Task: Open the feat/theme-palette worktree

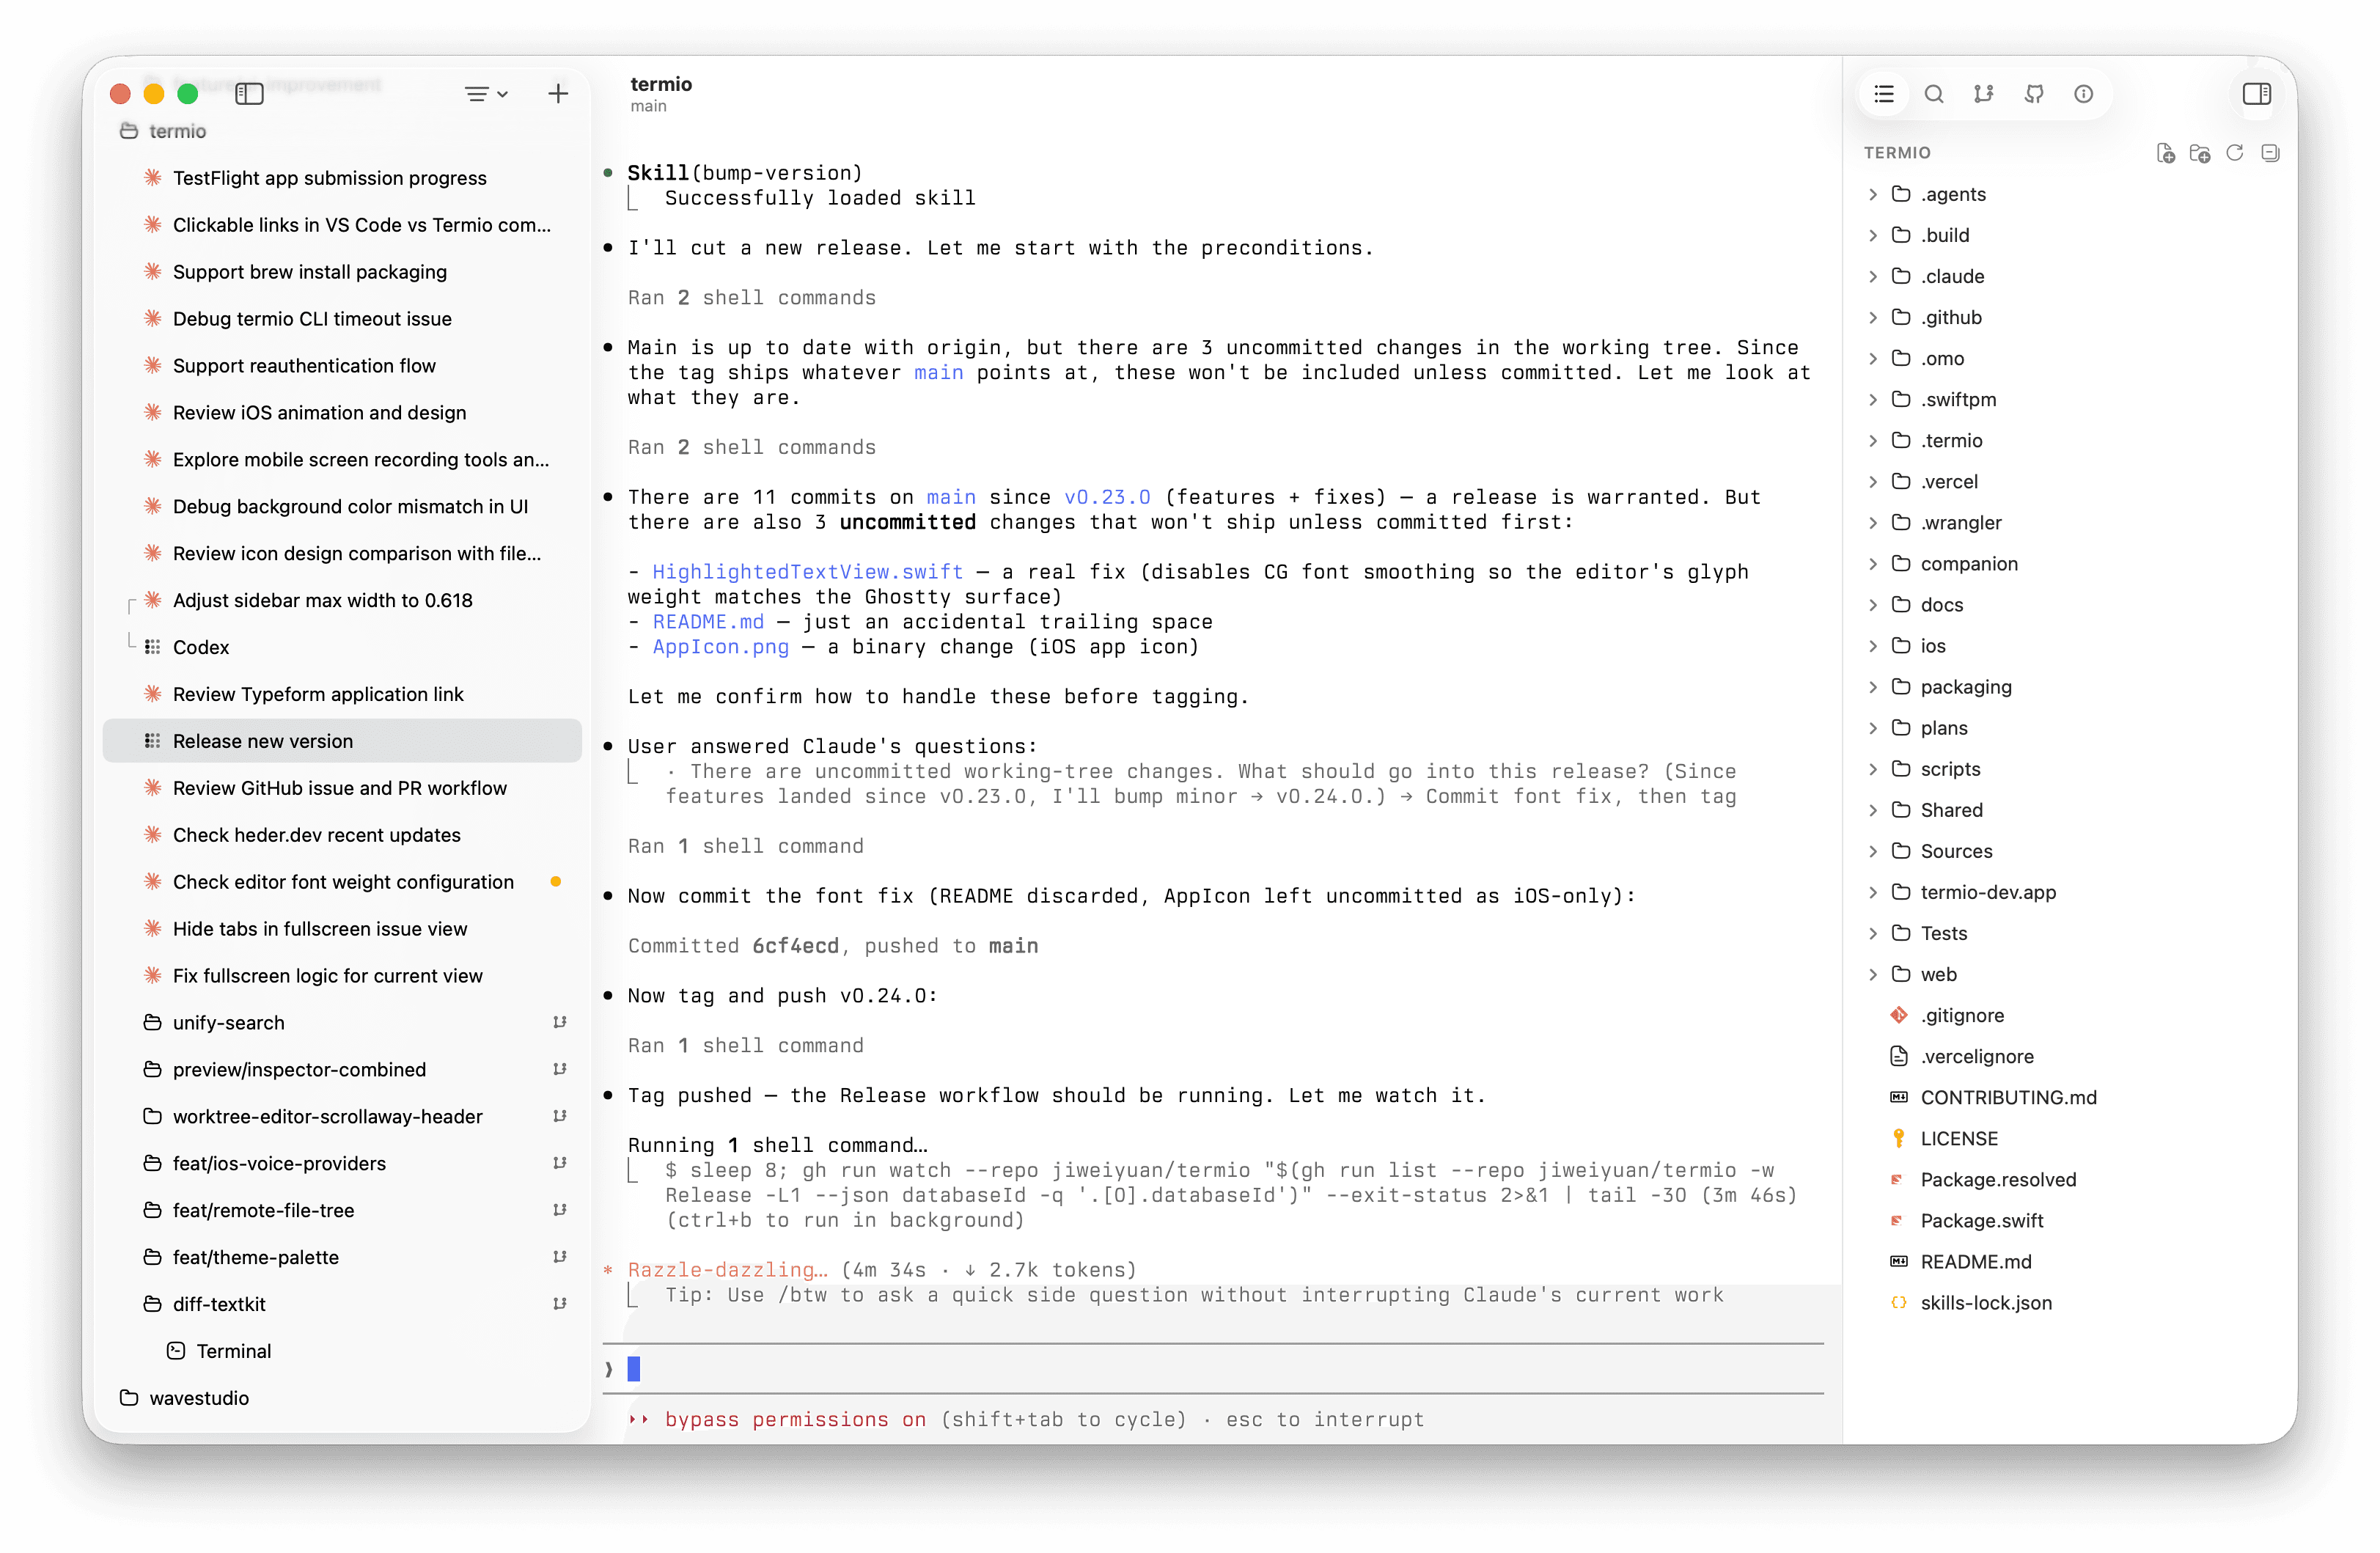Action: click(x=342, y=1257)
